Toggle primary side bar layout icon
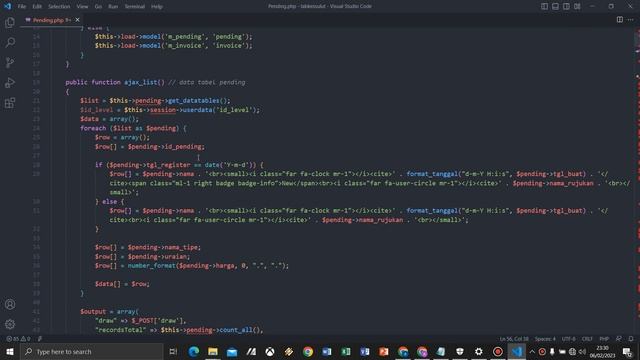Viewport: 640px width, 360px height. 544,6
